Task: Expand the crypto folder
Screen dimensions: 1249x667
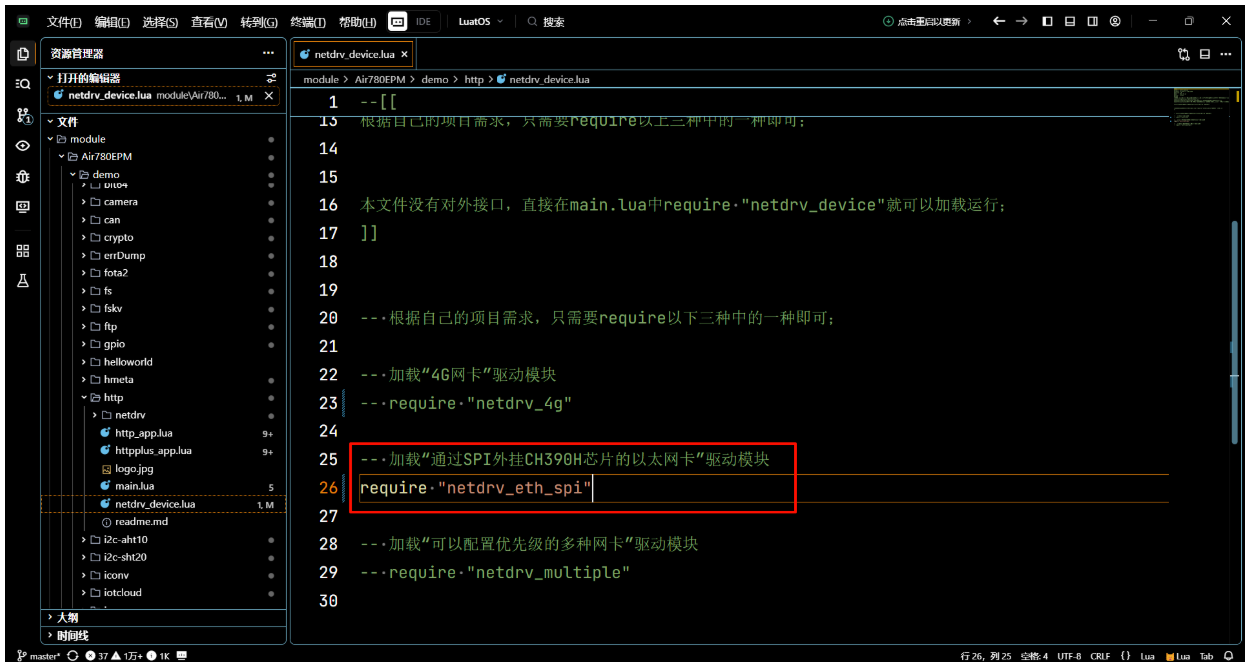Action: click(162, 238)
